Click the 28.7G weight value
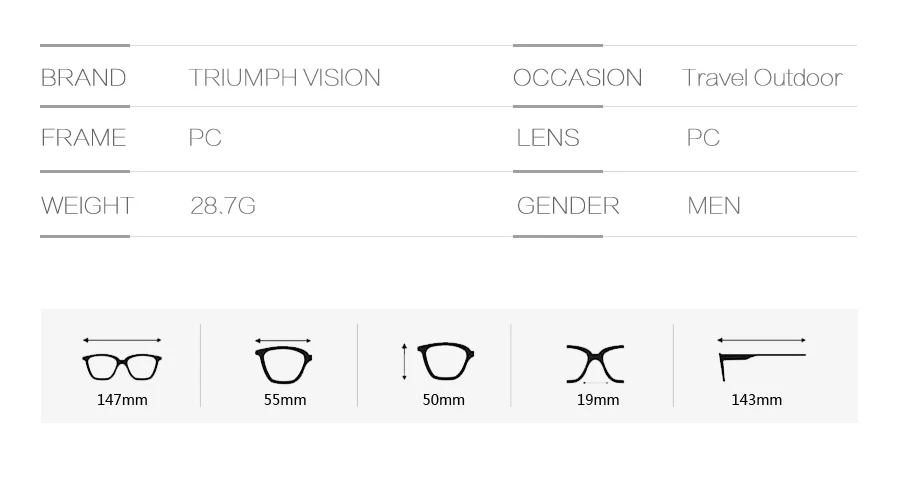900x488 pixels. 223,206
